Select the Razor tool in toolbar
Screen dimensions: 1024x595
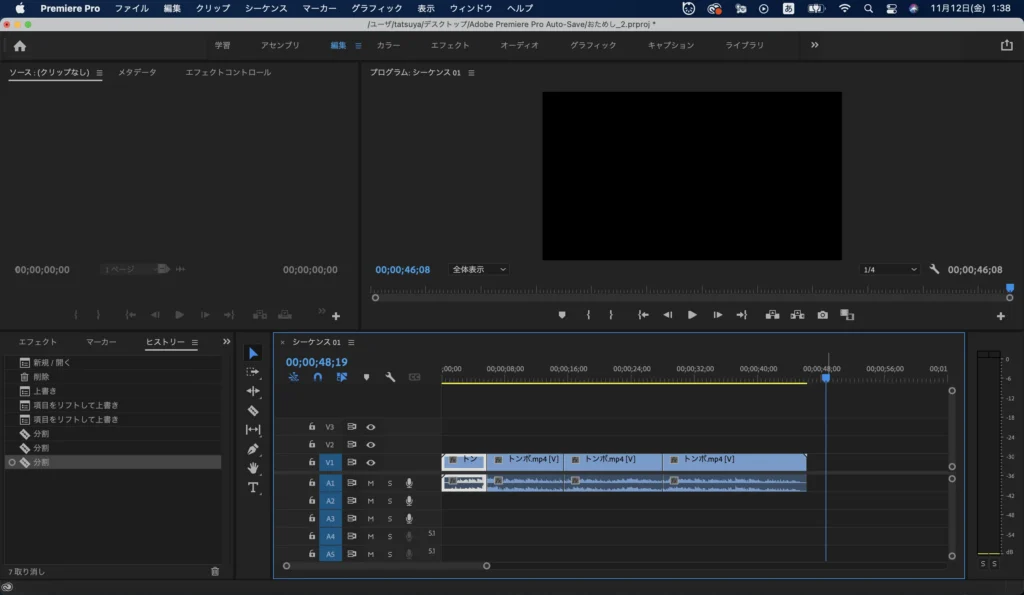coord(253,410)
